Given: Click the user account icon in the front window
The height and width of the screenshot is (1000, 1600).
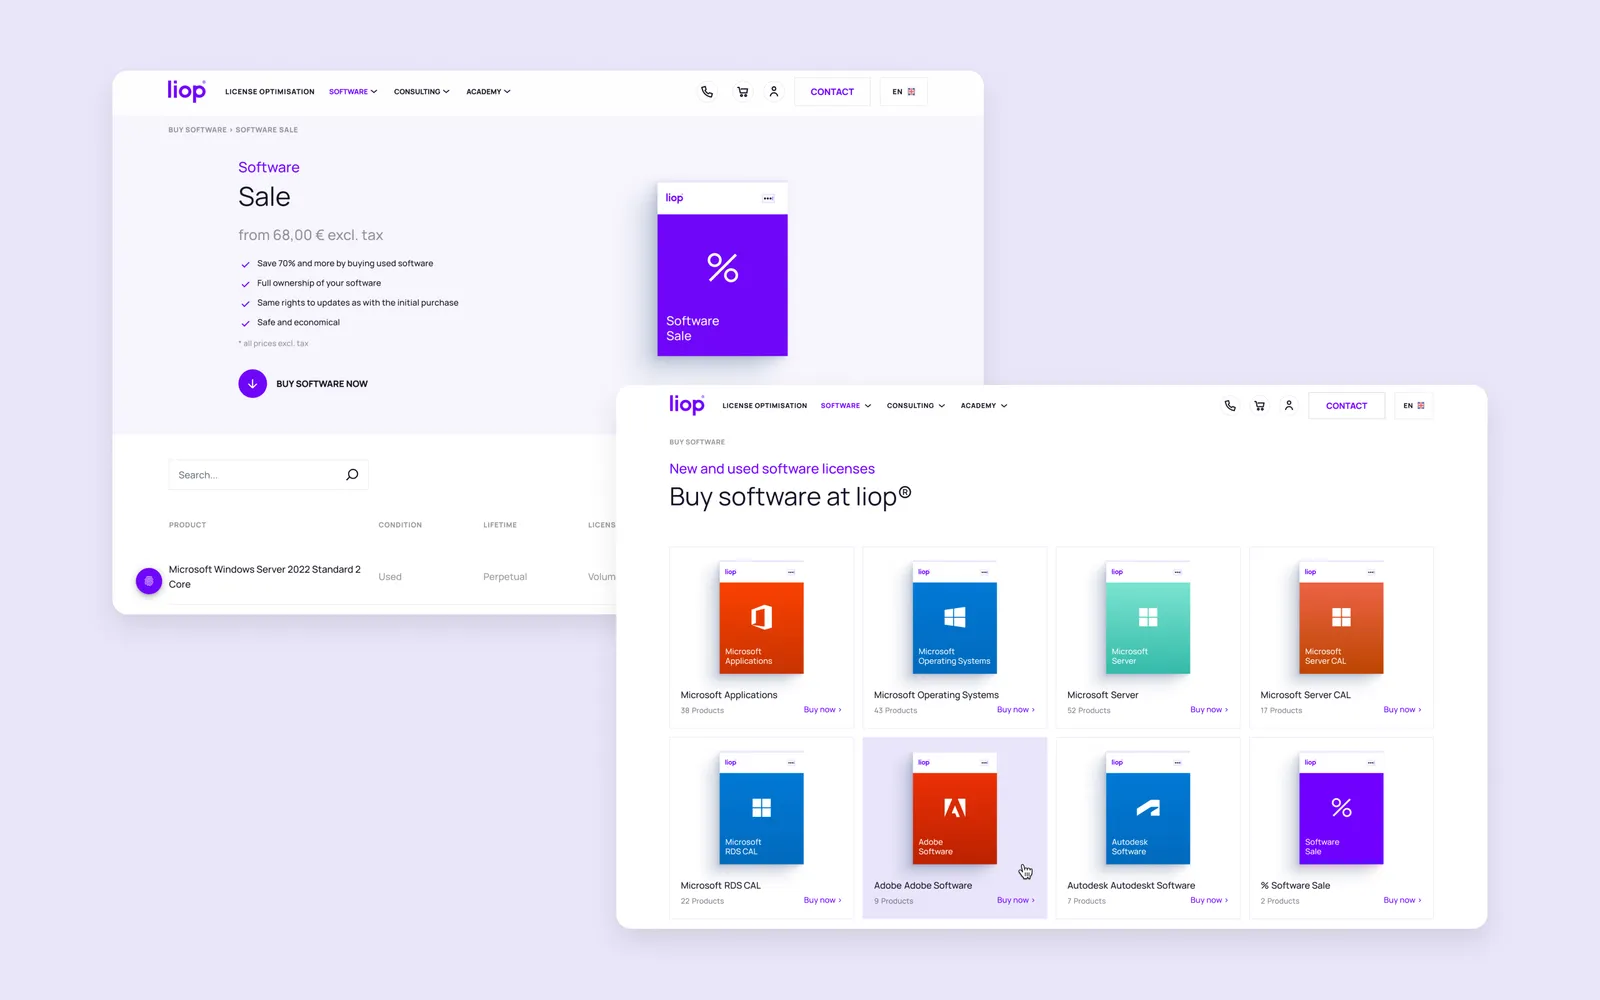Looking at the screenshot, I should pos(1289,406).
